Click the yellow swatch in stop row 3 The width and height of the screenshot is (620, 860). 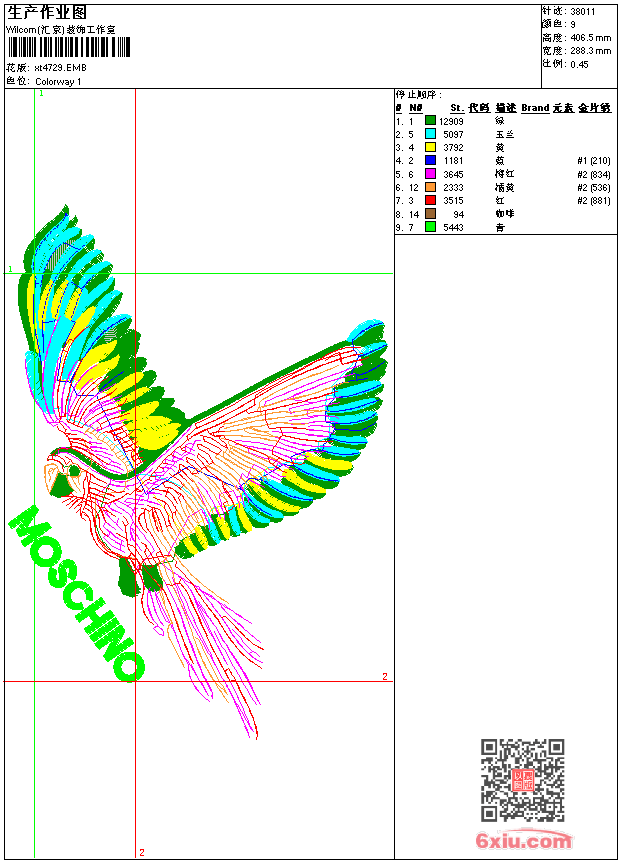430,147
